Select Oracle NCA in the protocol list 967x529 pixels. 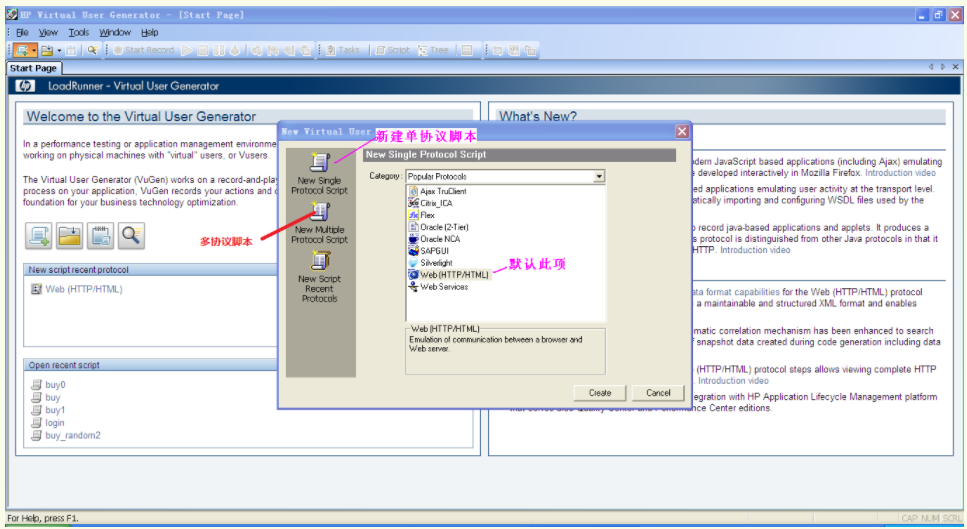[434, 239]
